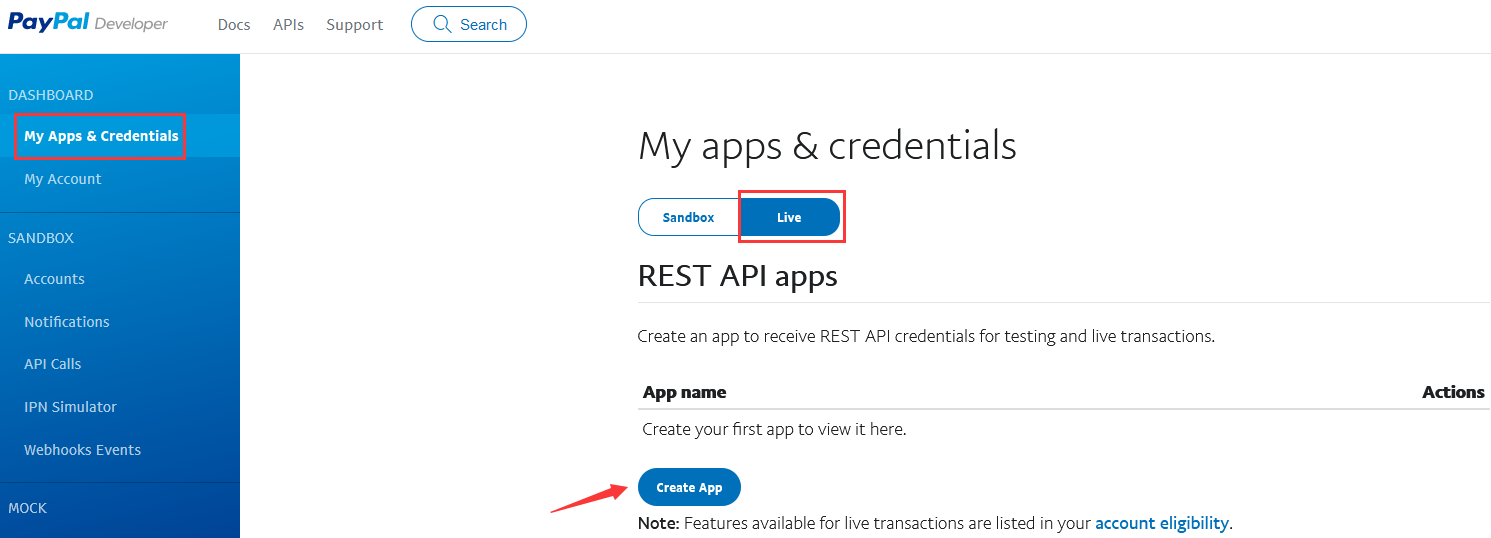Open the IPN Simulator
This screenshot has height=538, width=1491.
70,407
